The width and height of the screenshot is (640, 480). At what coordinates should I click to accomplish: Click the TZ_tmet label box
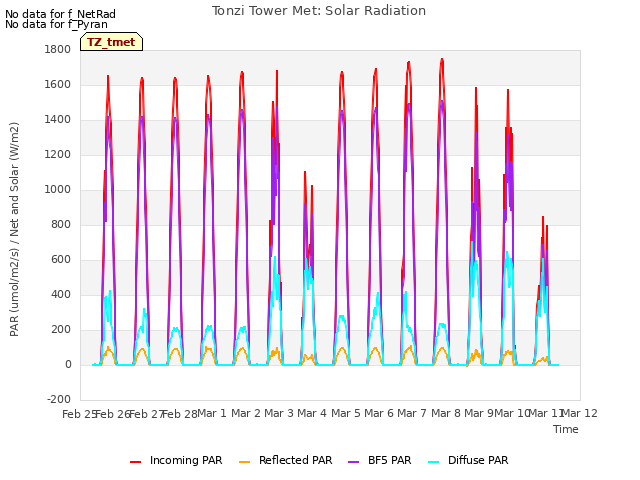tap(111, 42)
